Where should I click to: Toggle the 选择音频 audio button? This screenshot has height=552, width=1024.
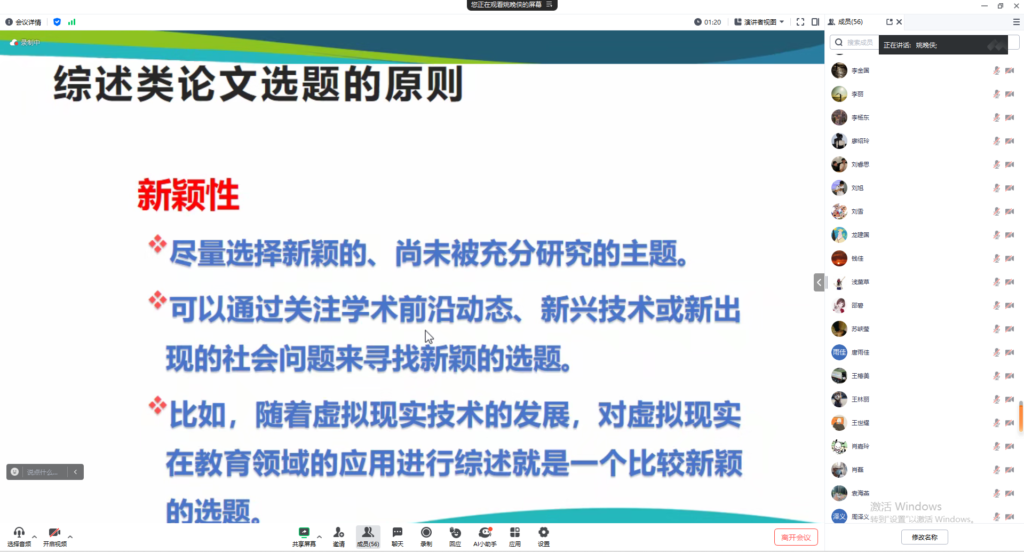[18, 536]
